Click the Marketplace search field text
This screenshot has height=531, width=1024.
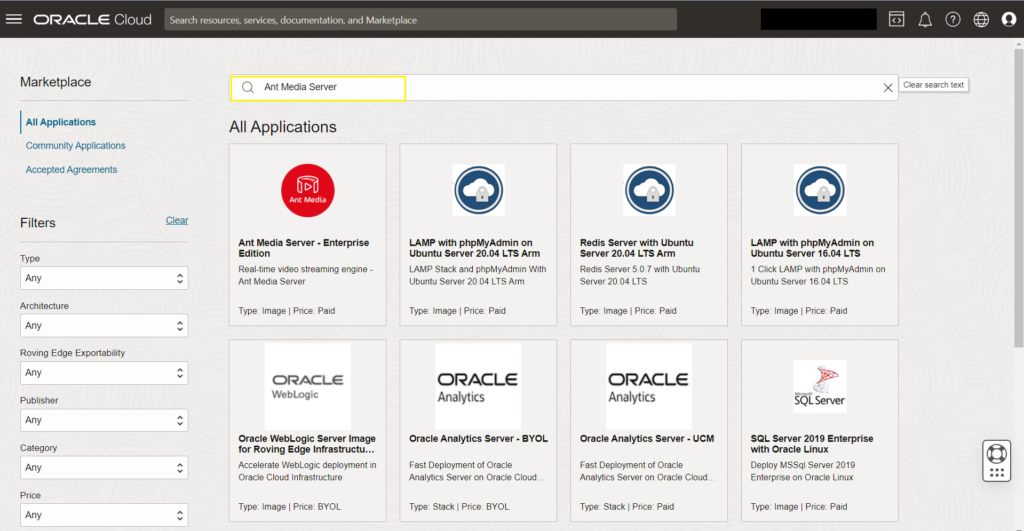300,87
